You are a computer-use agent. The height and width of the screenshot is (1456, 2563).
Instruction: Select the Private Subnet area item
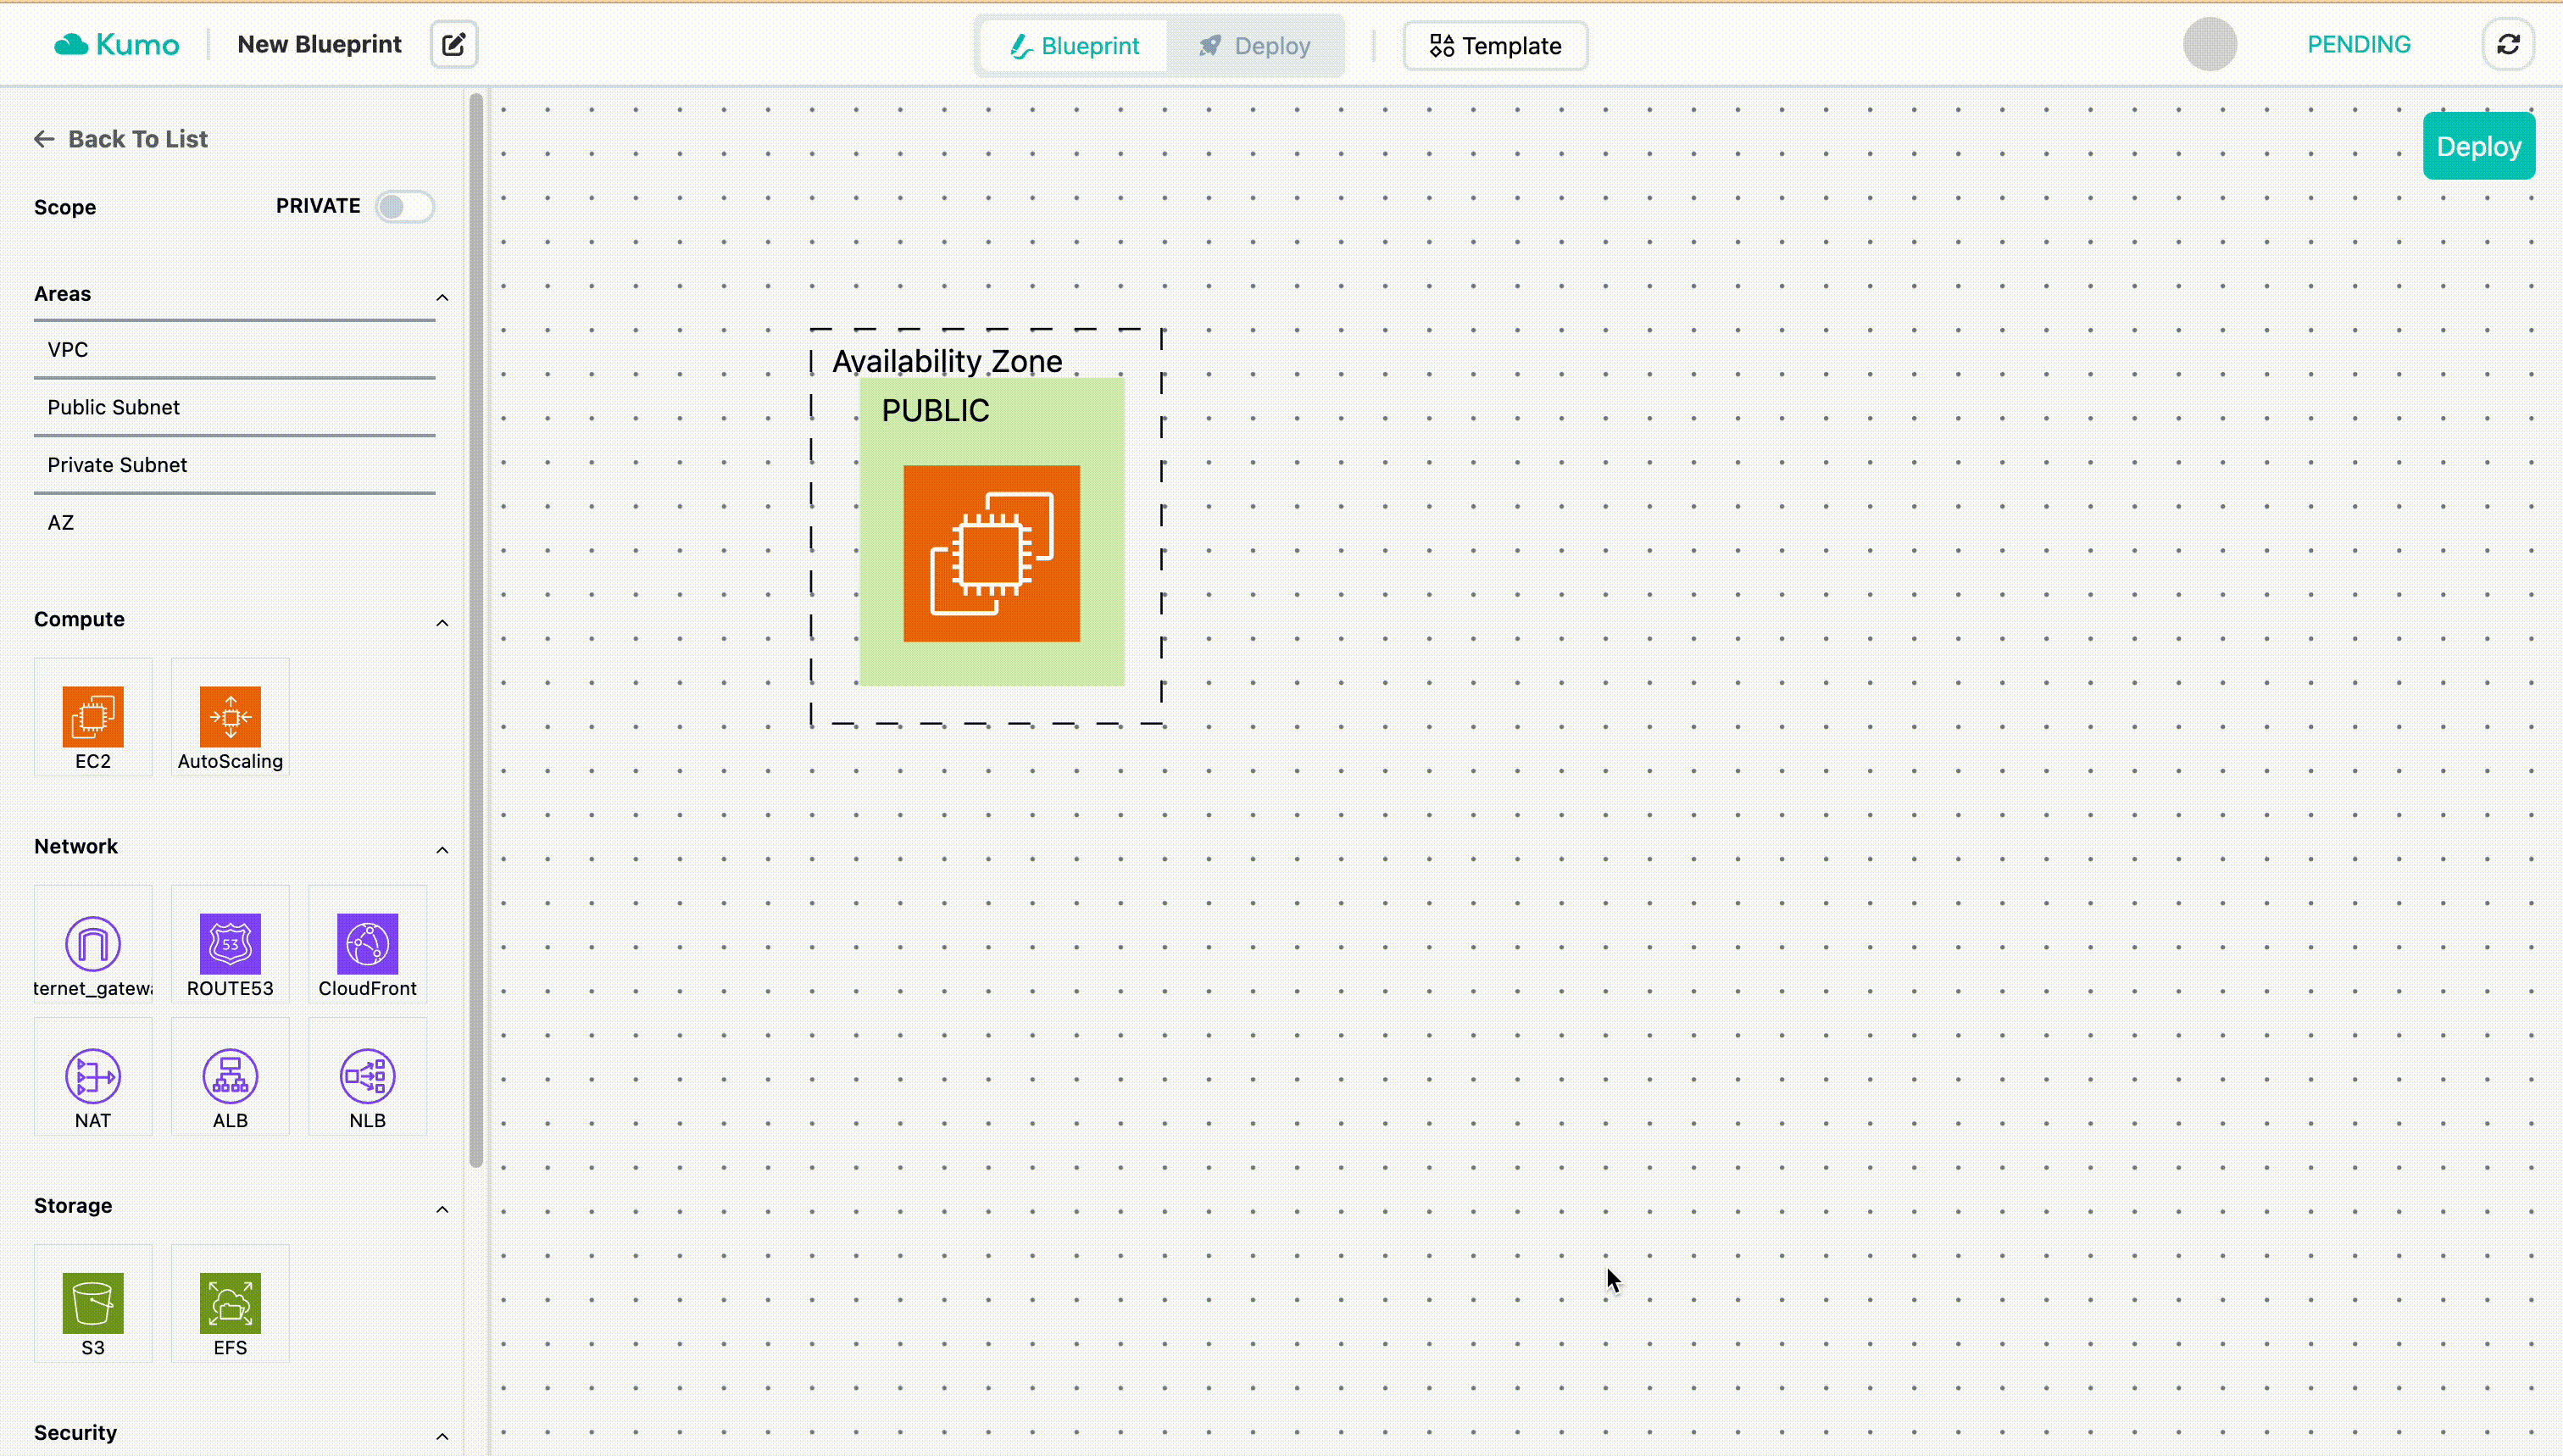[235, 465]
